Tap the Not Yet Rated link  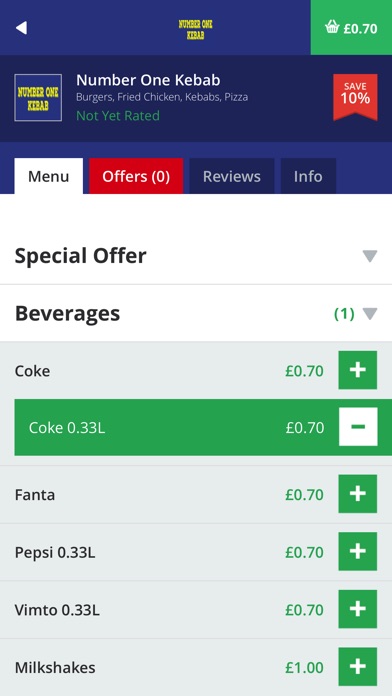(118, 116)
